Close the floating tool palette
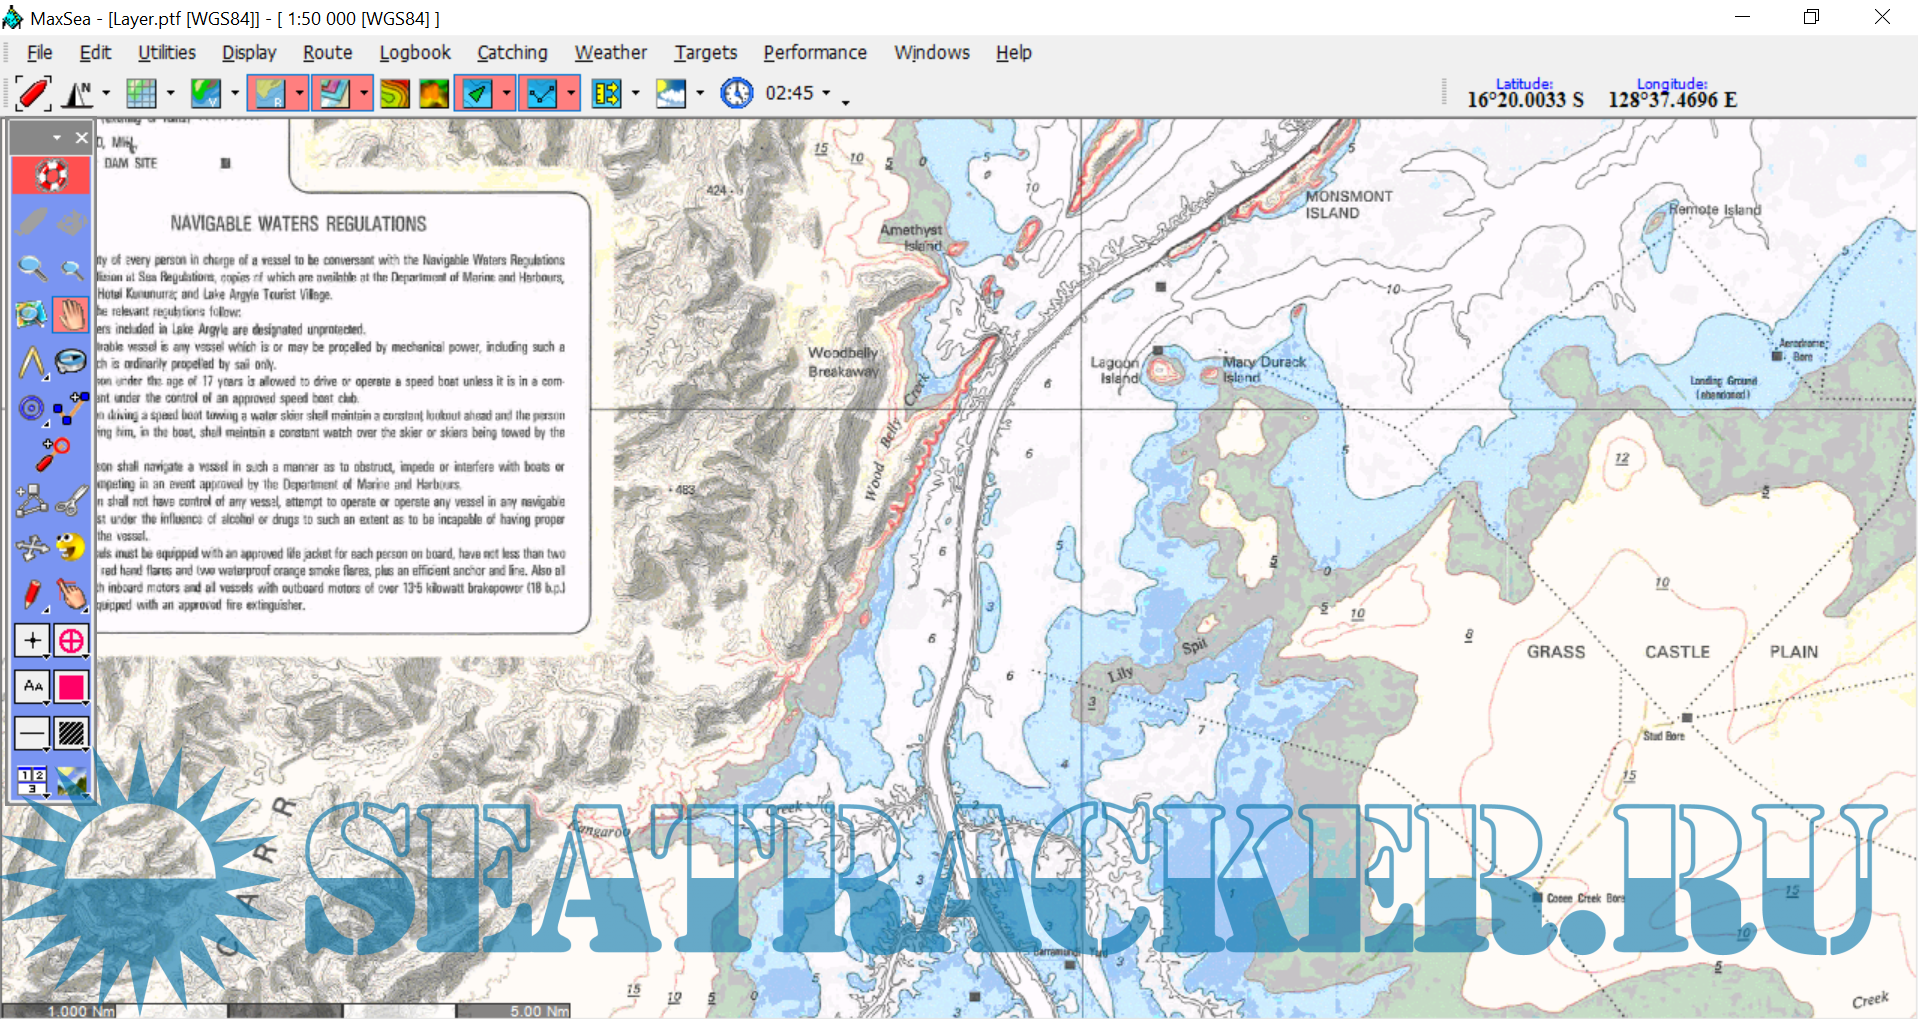 point(82,138)
